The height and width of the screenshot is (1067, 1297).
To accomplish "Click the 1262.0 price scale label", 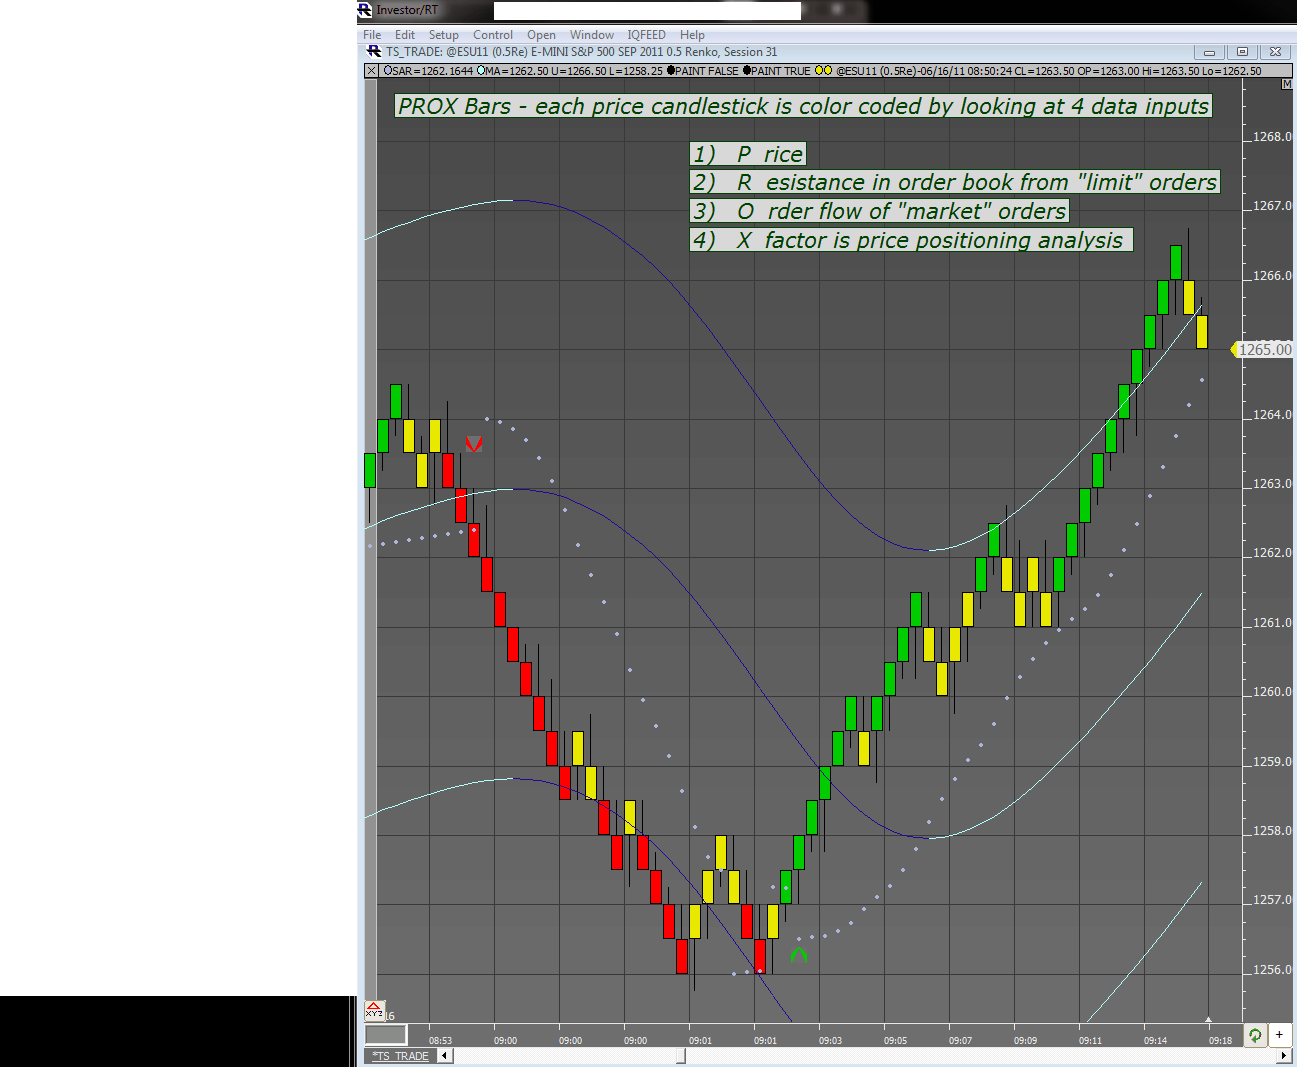I will (1272, 553).
